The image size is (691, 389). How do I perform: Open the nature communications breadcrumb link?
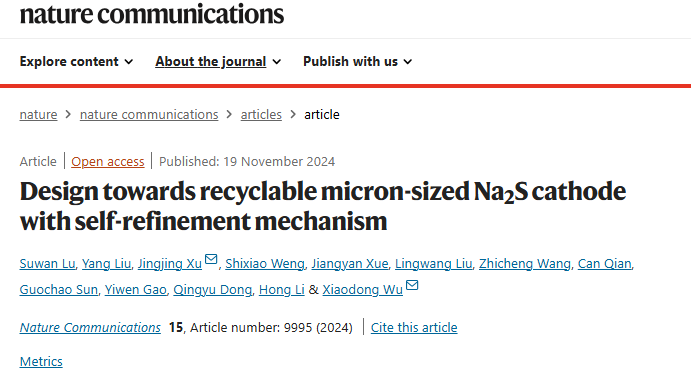point(149,115)
